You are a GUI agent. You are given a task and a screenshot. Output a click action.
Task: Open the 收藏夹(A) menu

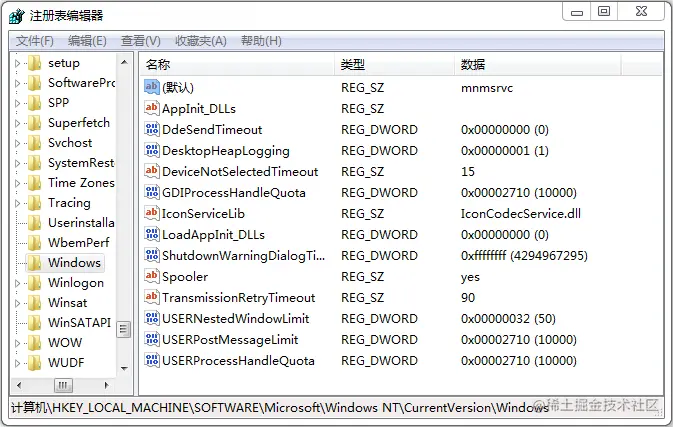[200, 41]
